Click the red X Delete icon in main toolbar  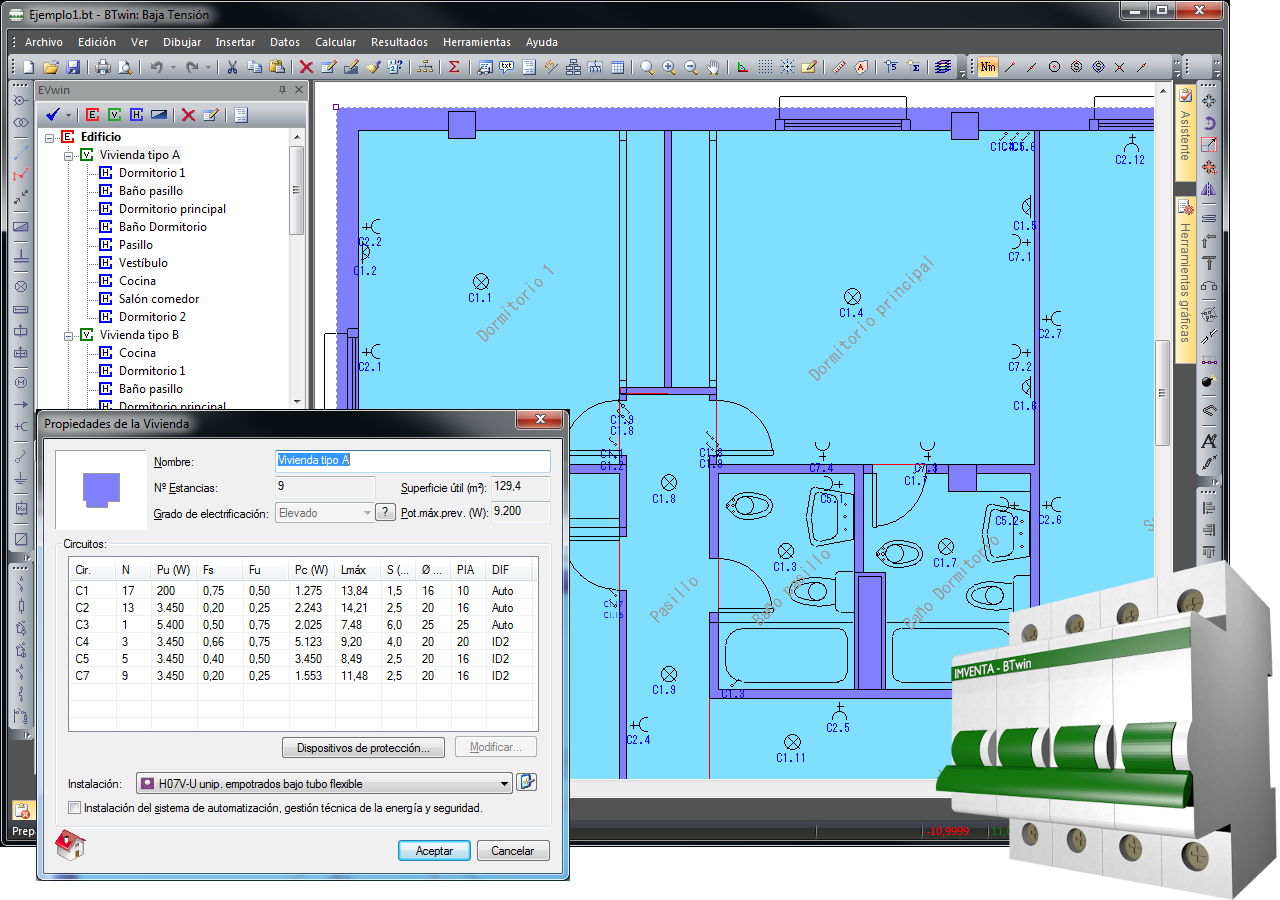pyautogui.click(x=306, y=67)
